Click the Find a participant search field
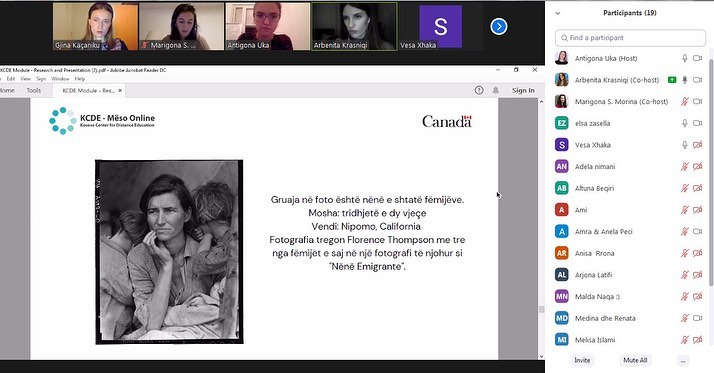 click(x=630, y=38)
